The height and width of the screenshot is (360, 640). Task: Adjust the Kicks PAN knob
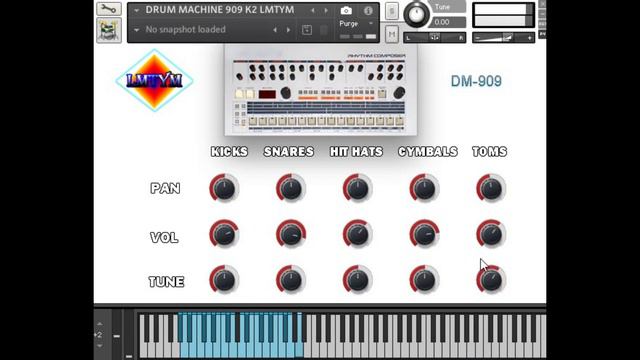224,188
